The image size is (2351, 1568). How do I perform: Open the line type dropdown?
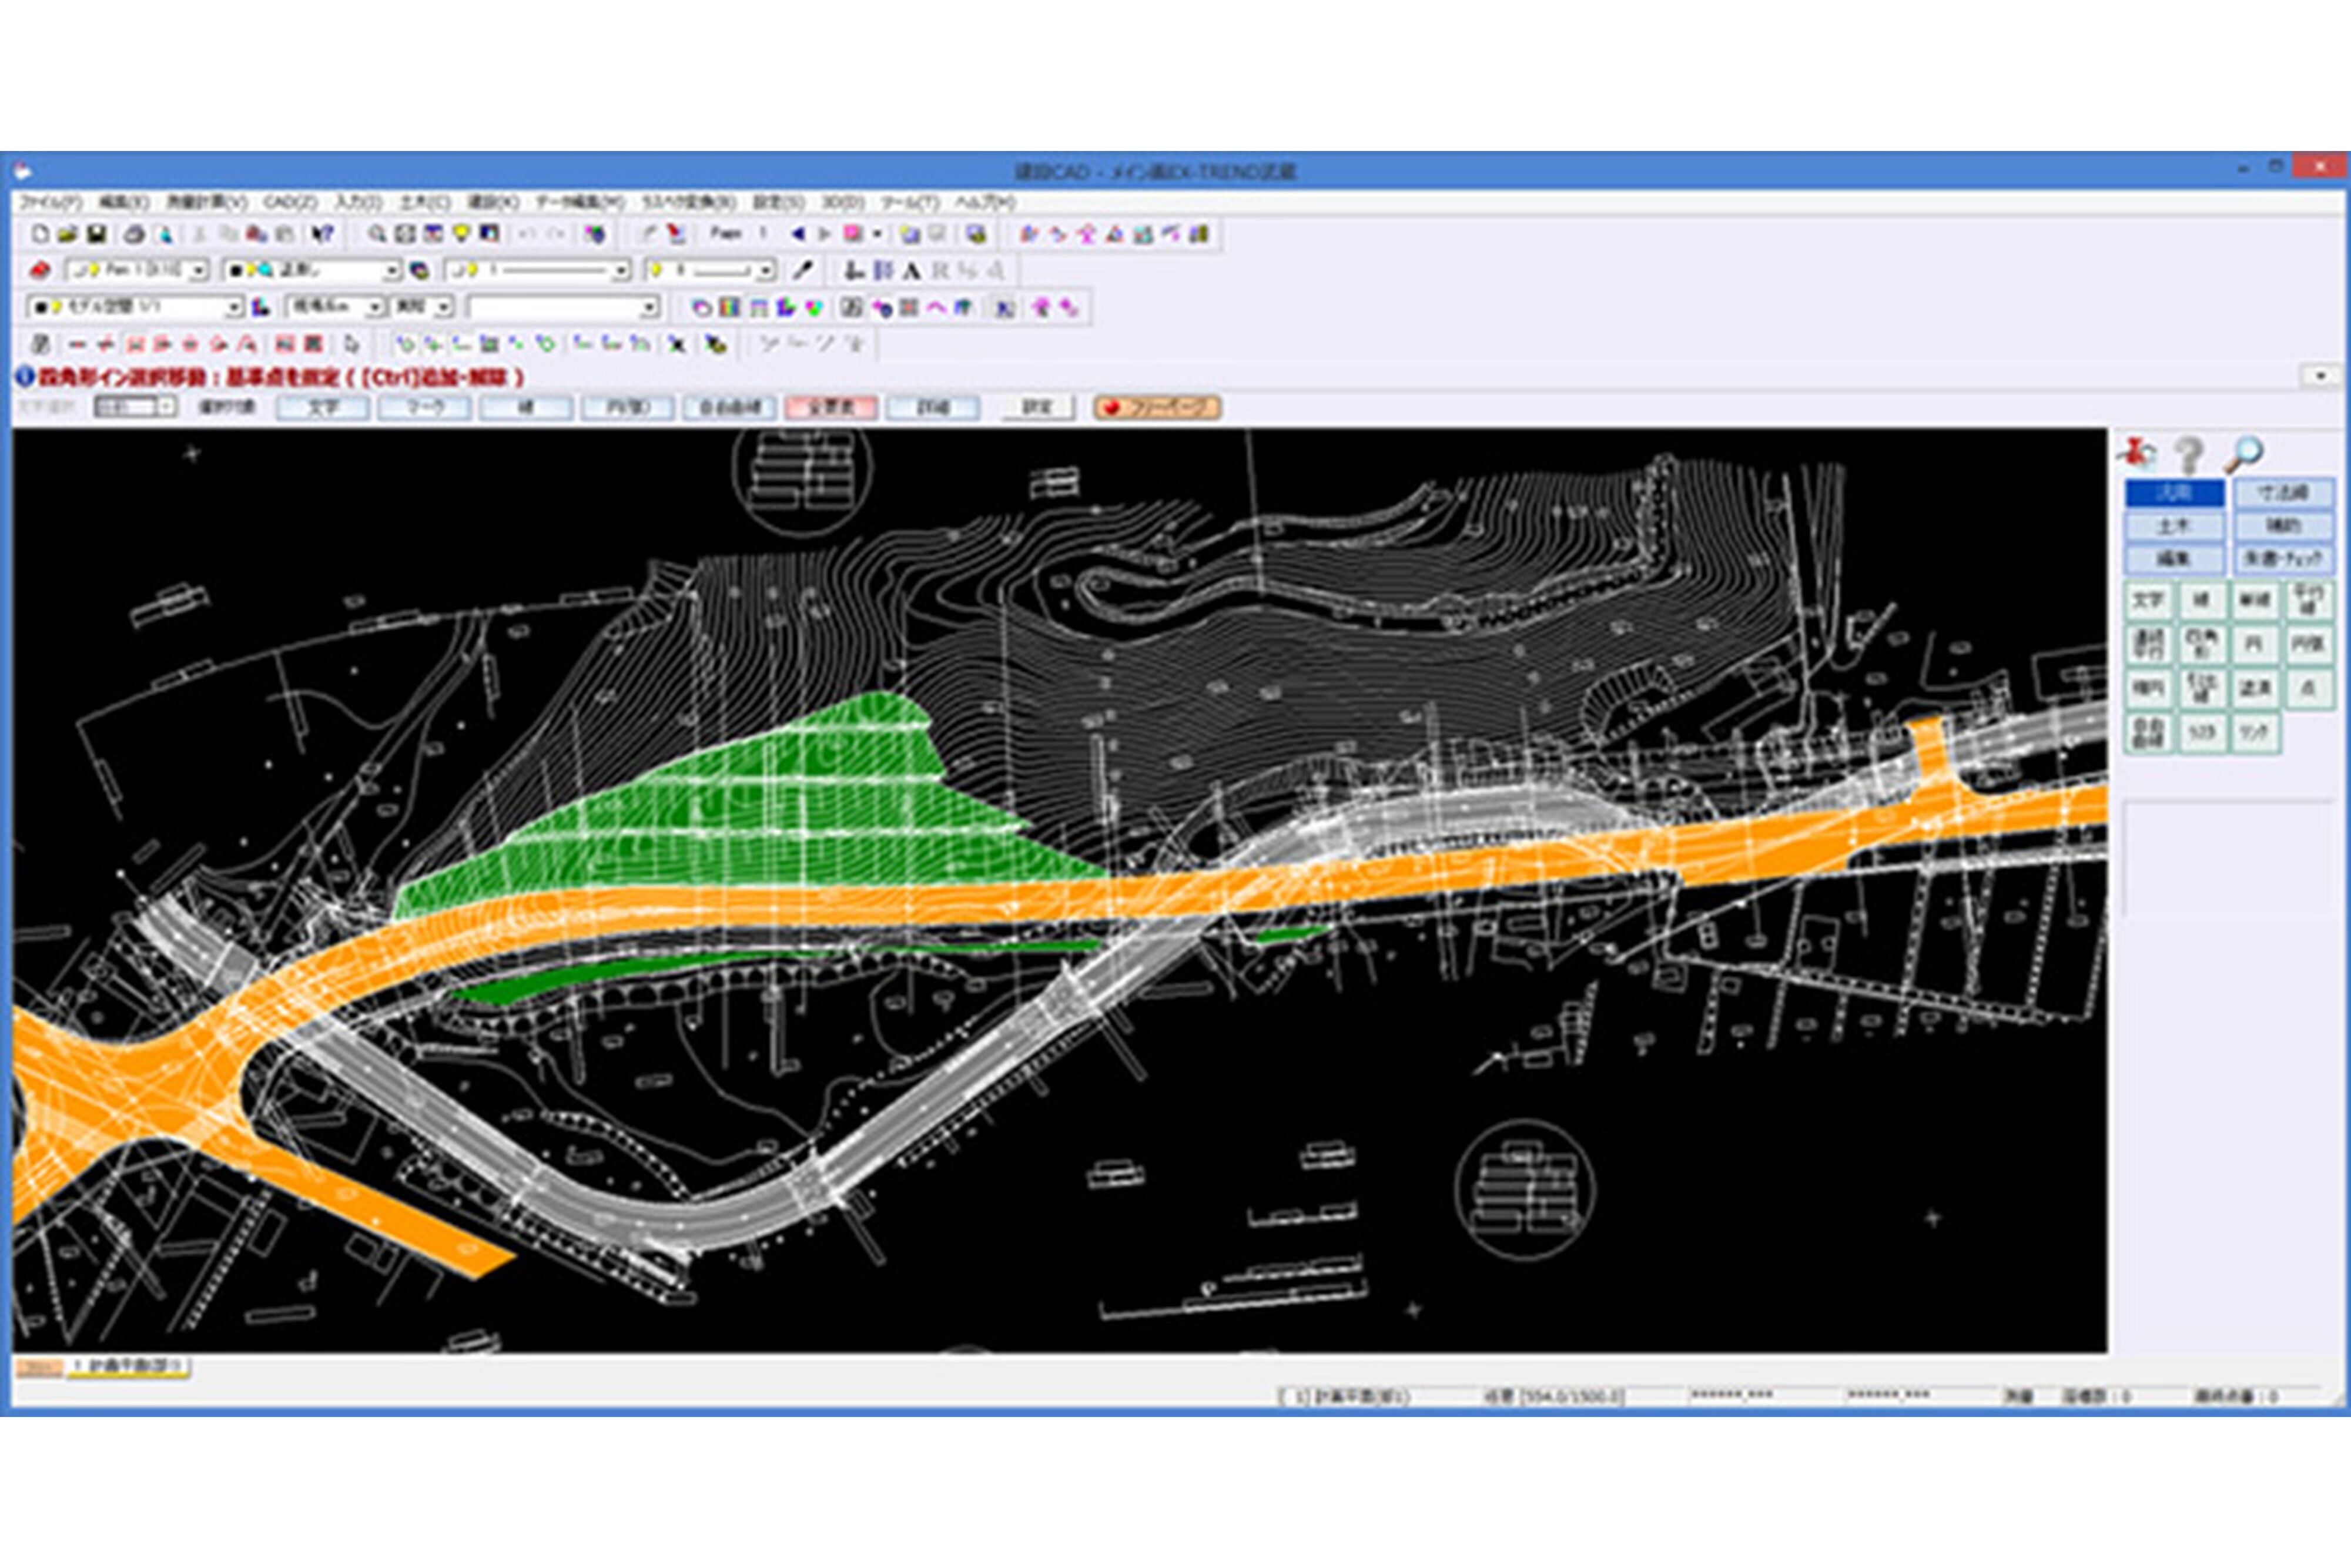point(621,271)
